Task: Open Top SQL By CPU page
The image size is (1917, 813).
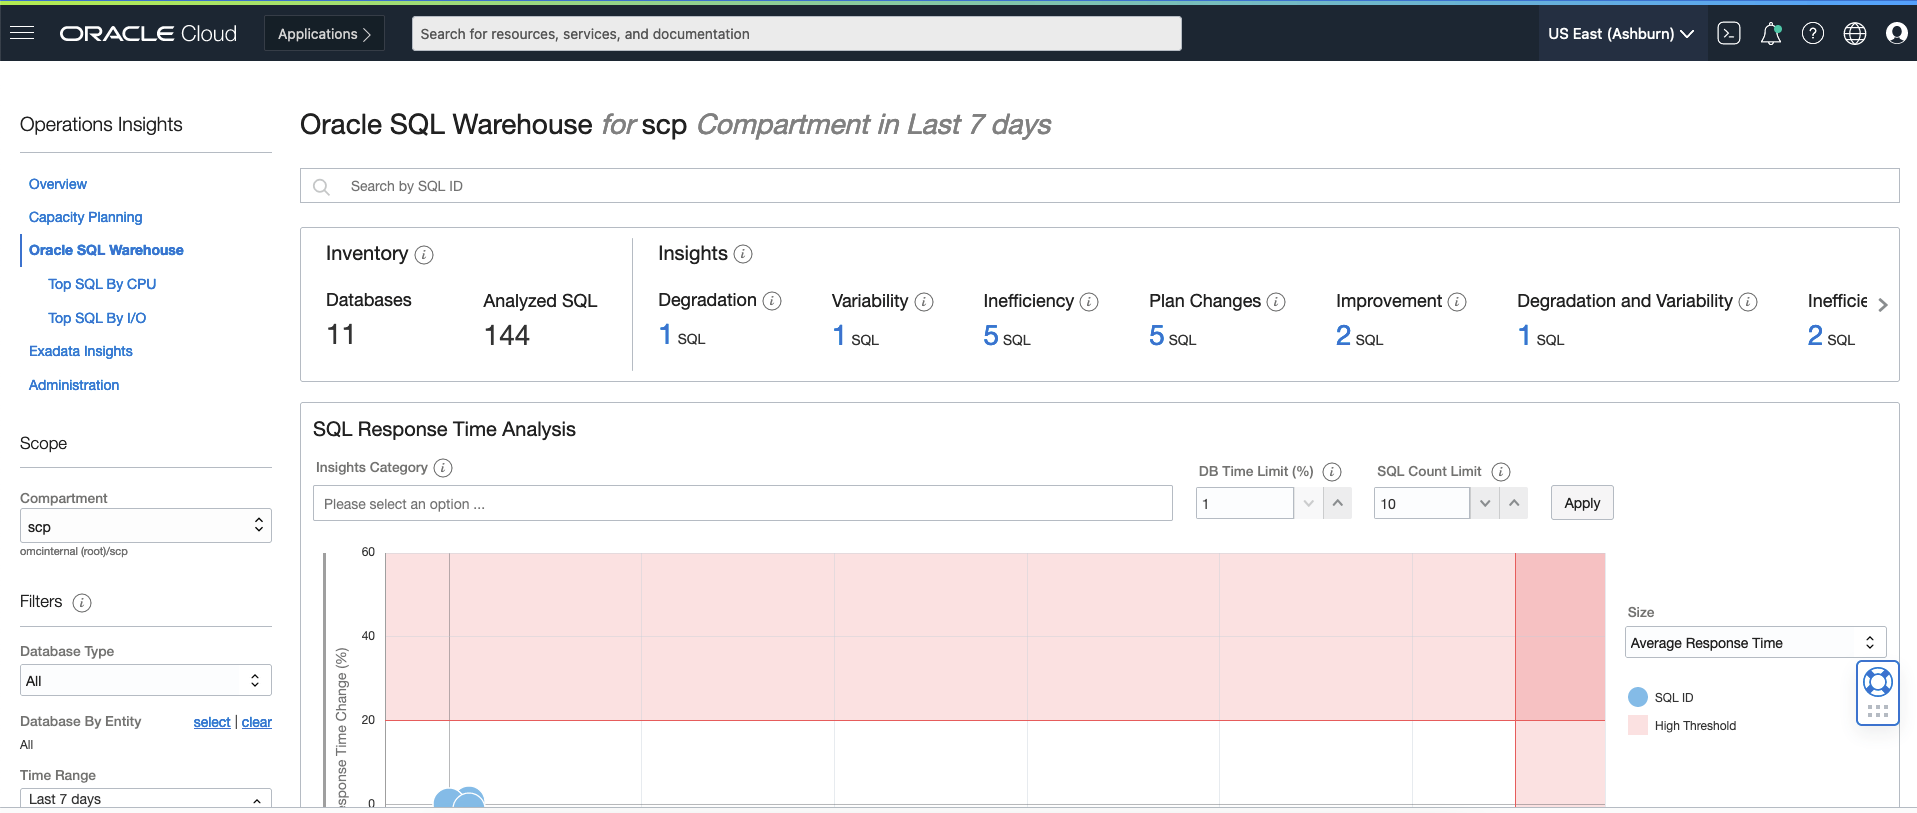Action: 102,284
